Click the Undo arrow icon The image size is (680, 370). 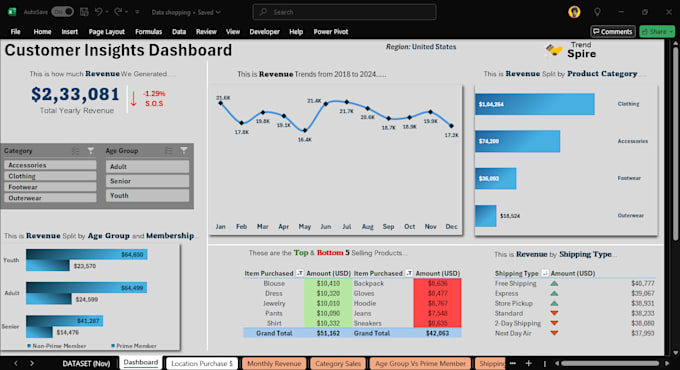tap(98, 12)
